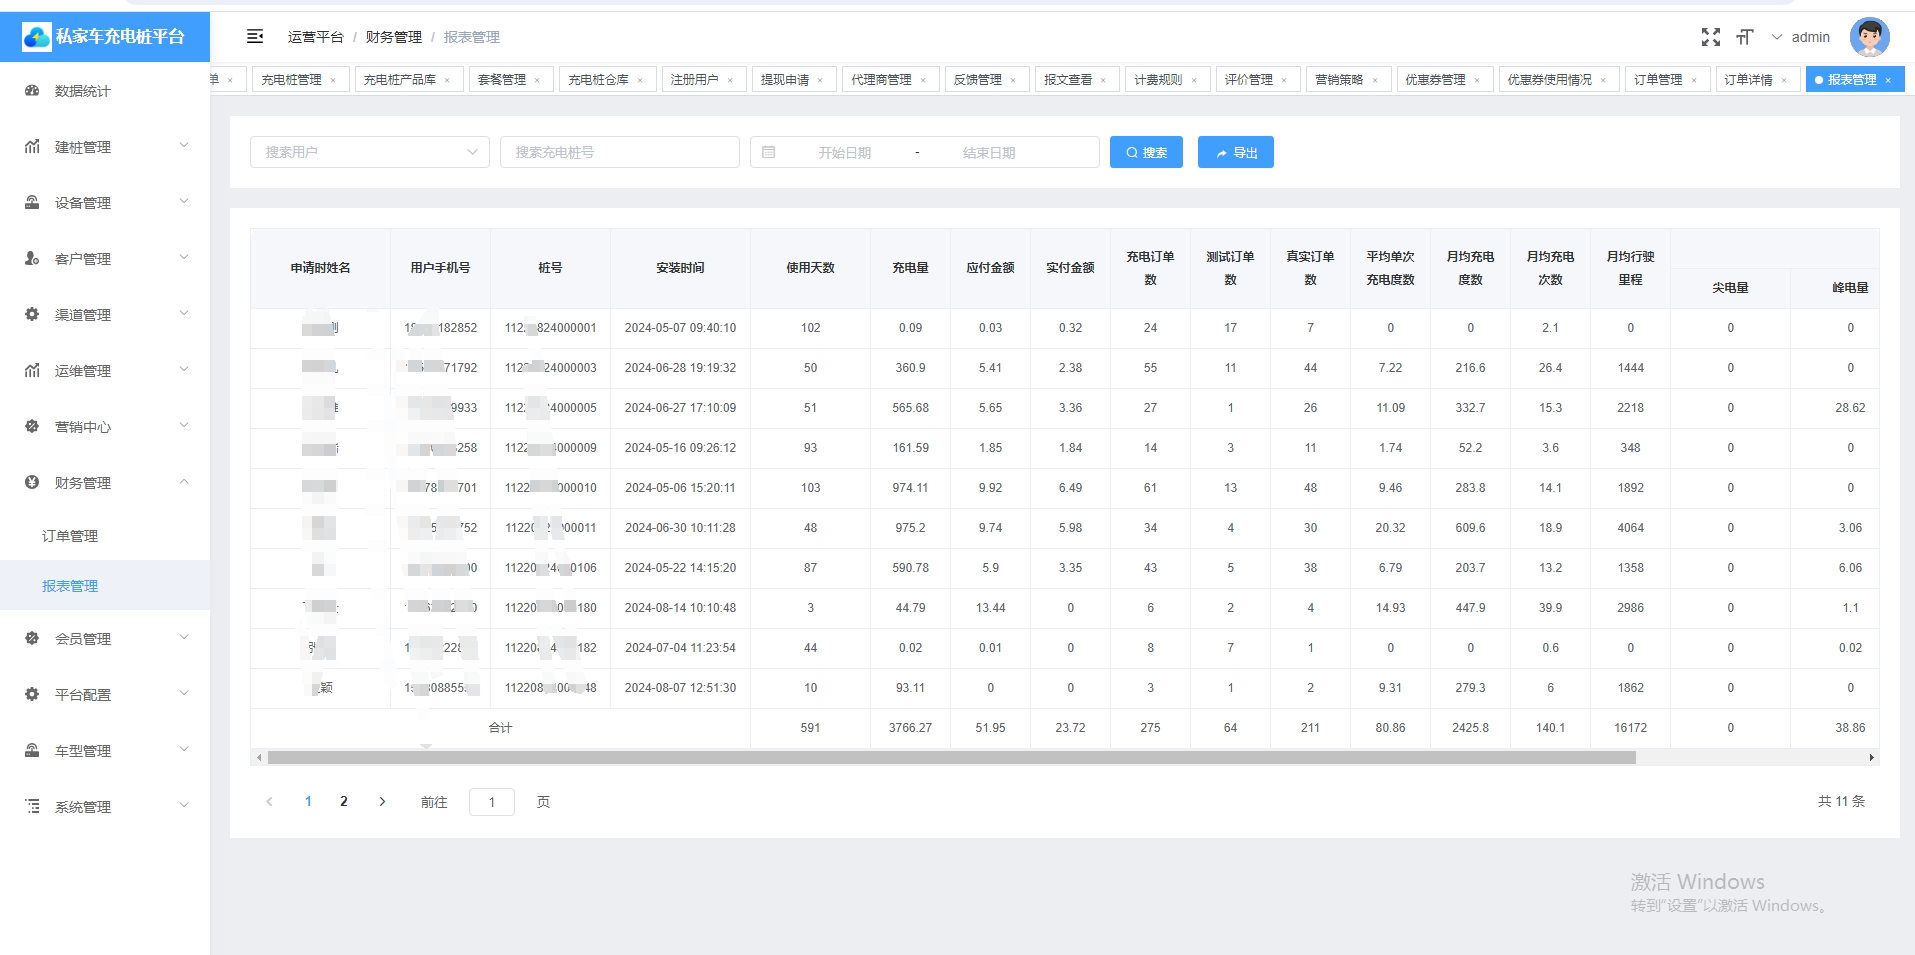Open the admin user dropdown
Screen dimensions: 1915x955
[1801, 37]
